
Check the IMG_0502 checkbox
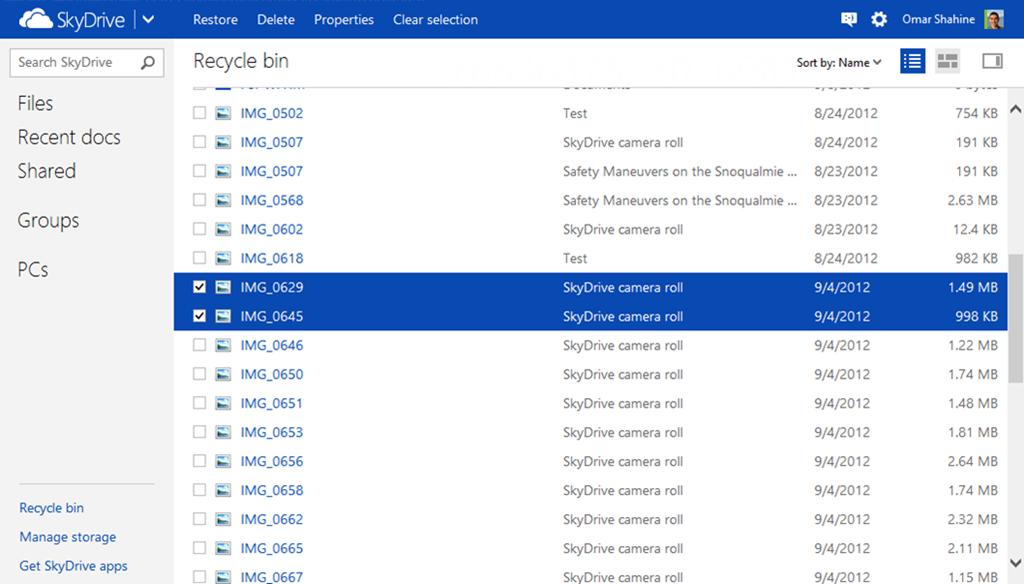point(199,113)
